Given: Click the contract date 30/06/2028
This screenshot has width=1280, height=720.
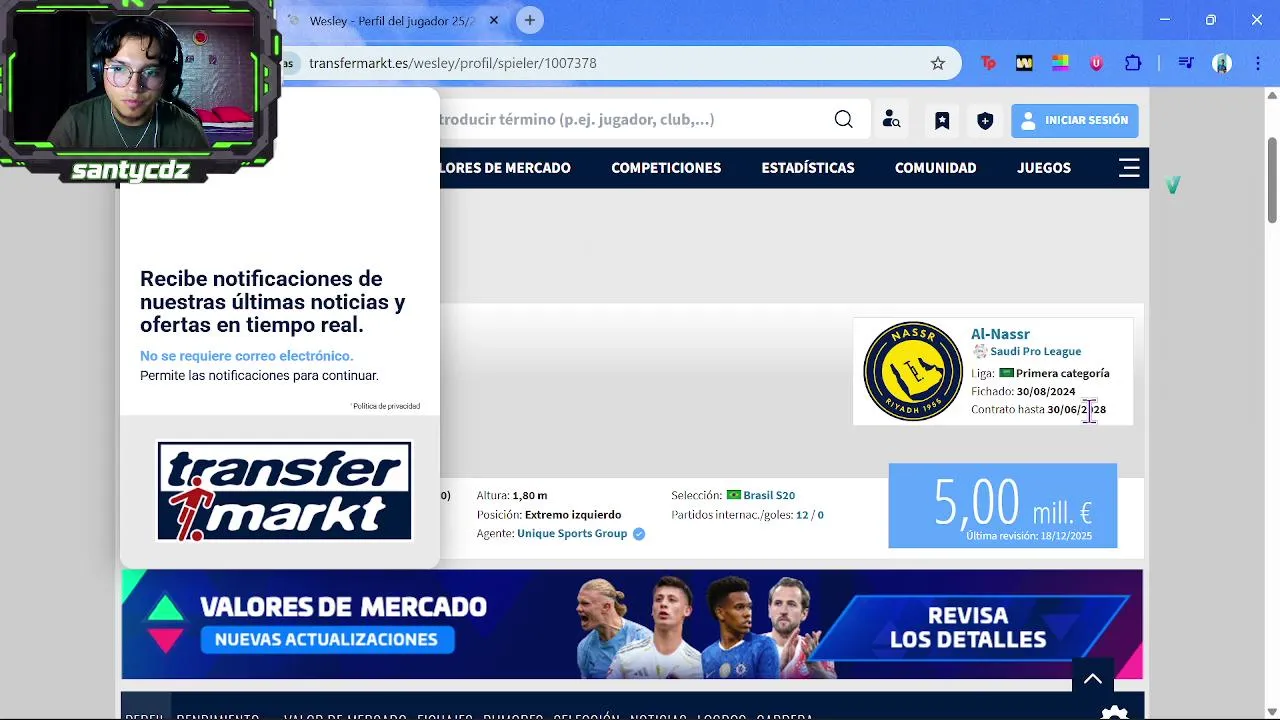Looking at the screenshot, I should (x=1076, y=410).
